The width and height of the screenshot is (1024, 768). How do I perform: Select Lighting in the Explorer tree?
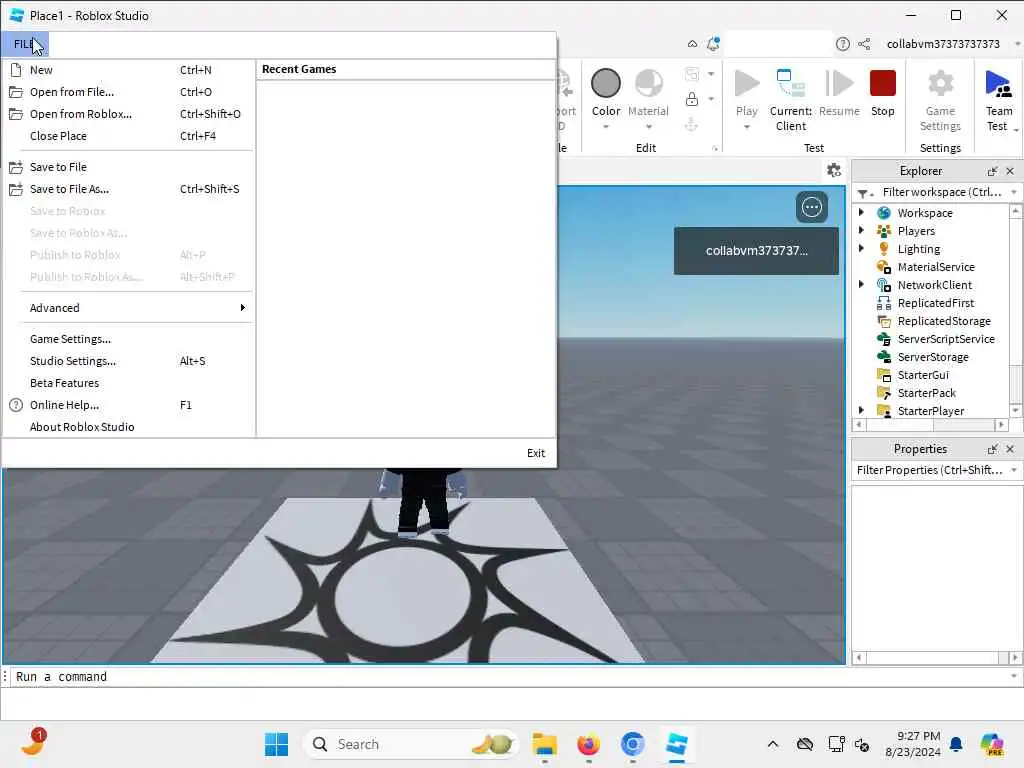pyautogui.click(x=919, y=249)
